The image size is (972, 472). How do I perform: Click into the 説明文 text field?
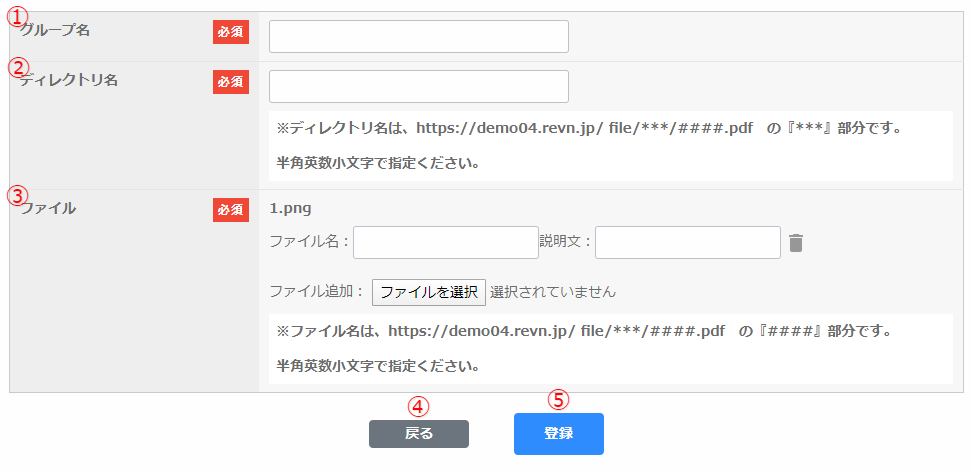pyautogui.click(x=687, y=242)
